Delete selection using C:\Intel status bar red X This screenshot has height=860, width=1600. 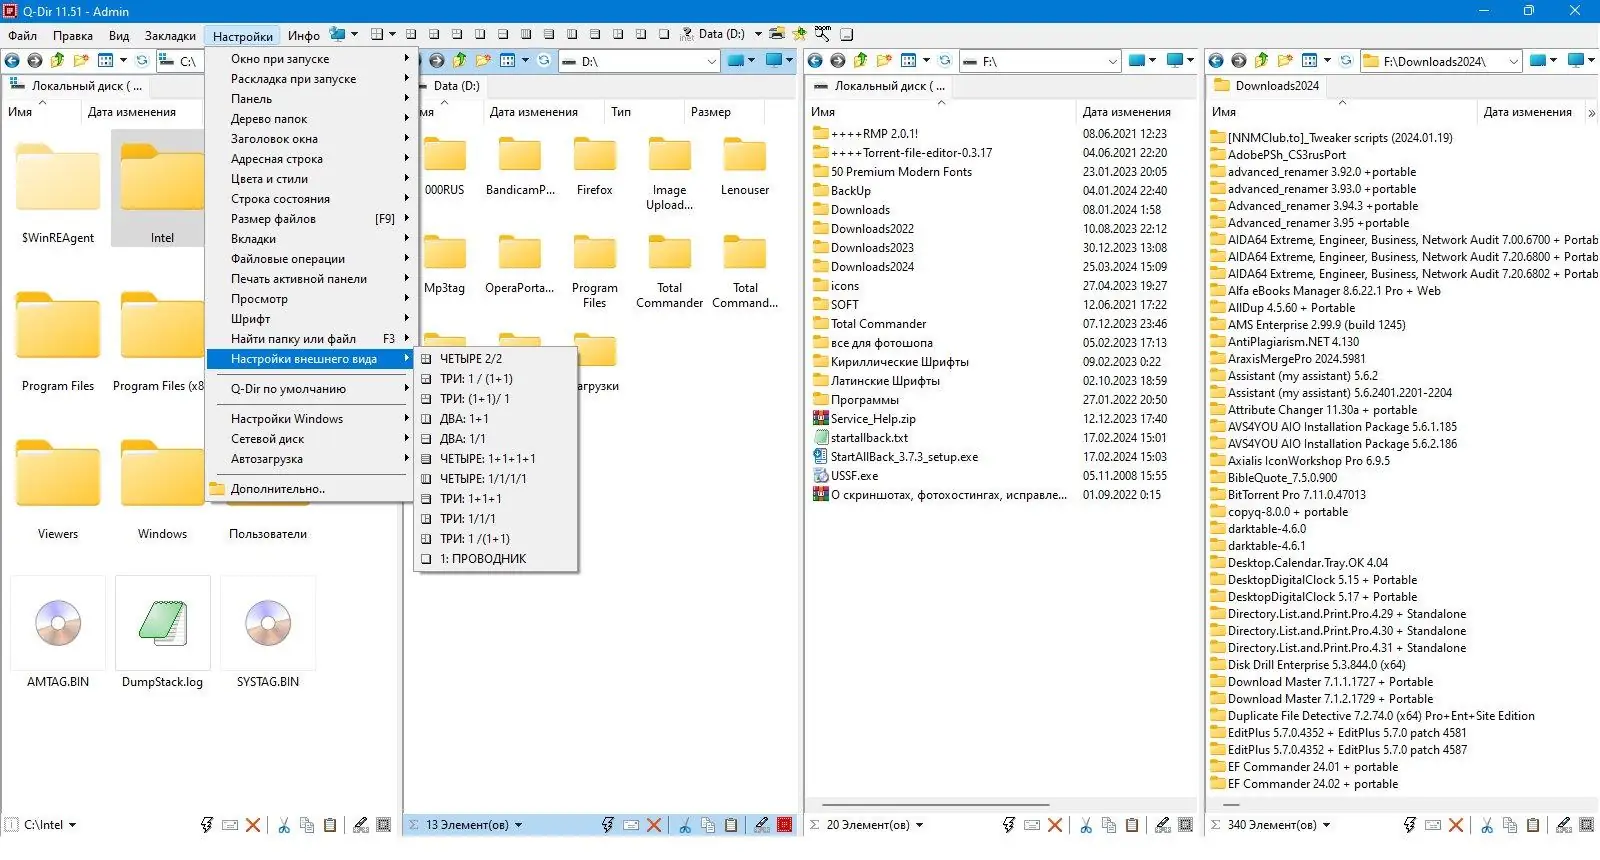coord(253,825)
